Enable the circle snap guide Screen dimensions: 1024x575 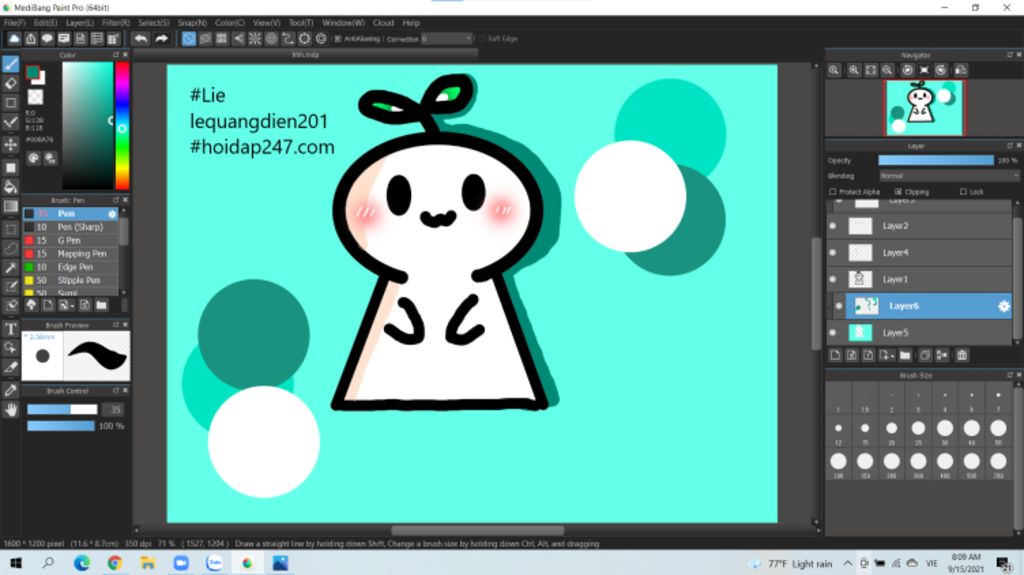(271, 39)
